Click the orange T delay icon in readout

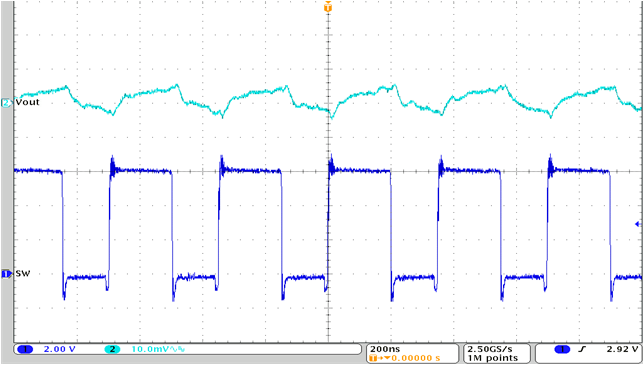coord(373,358)
